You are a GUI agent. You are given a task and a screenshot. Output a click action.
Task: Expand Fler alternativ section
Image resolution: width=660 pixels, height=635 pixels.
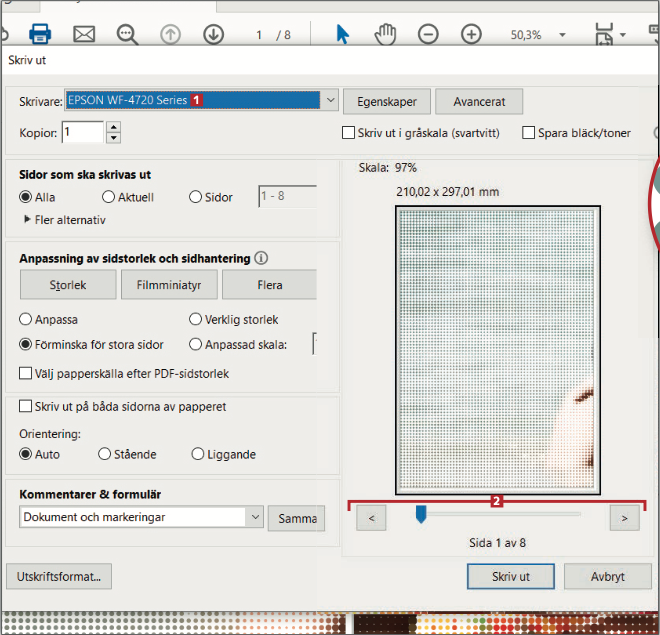coord(27,220)
